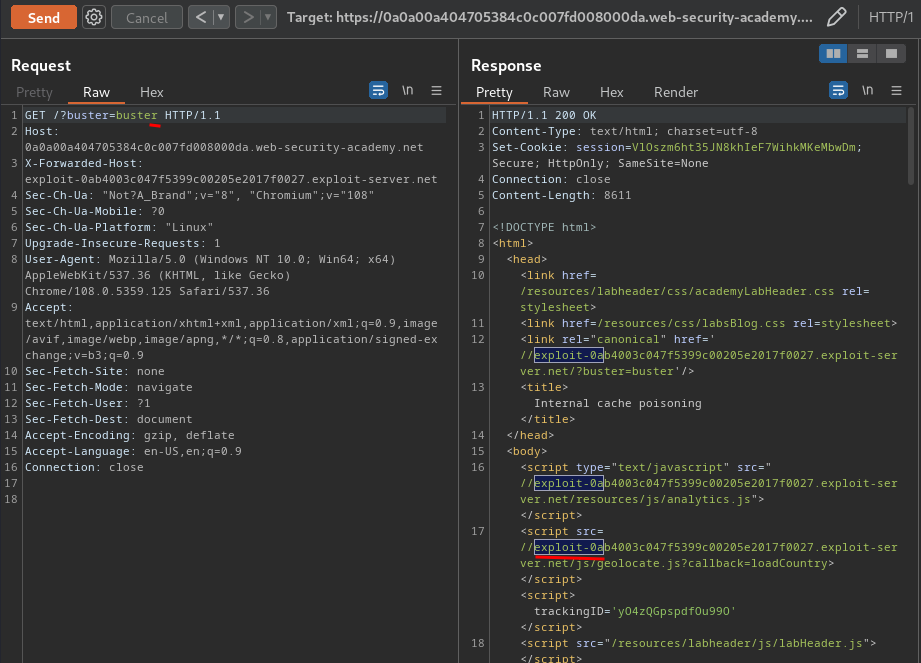Toggle non-printable characters in Response panel

pyautogui.click(x=868, y=90)
